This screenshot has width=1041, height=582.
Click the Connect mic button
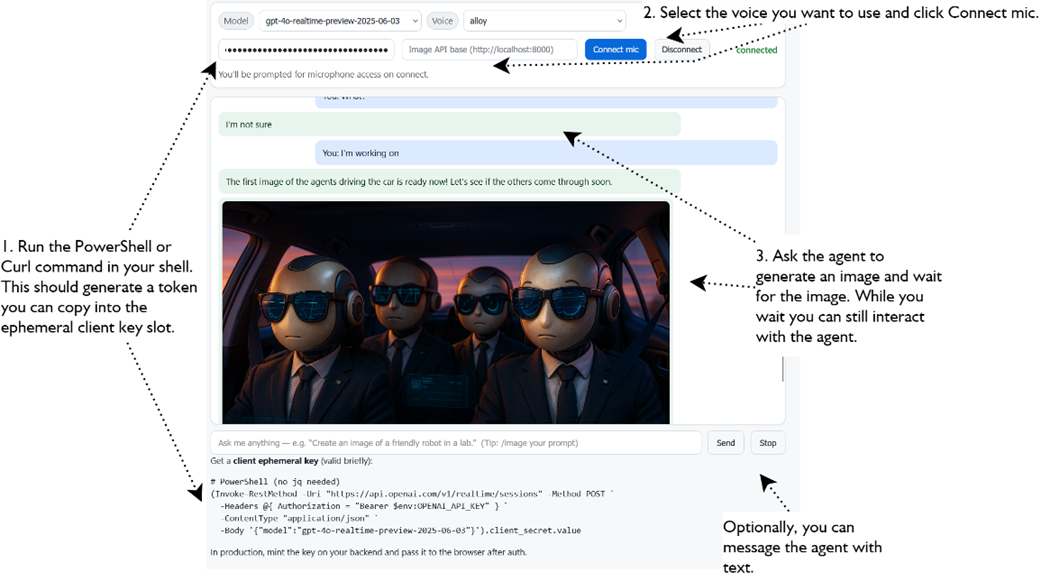pyautogui.click(x=615, y=50)
